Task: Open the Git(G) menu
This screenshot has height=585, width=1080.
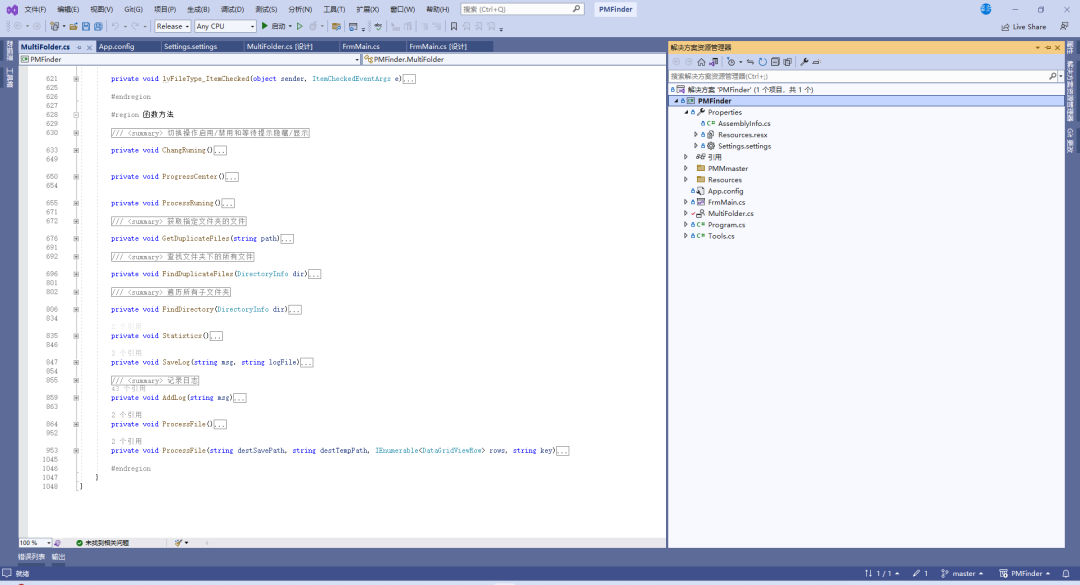Action: 134,9
